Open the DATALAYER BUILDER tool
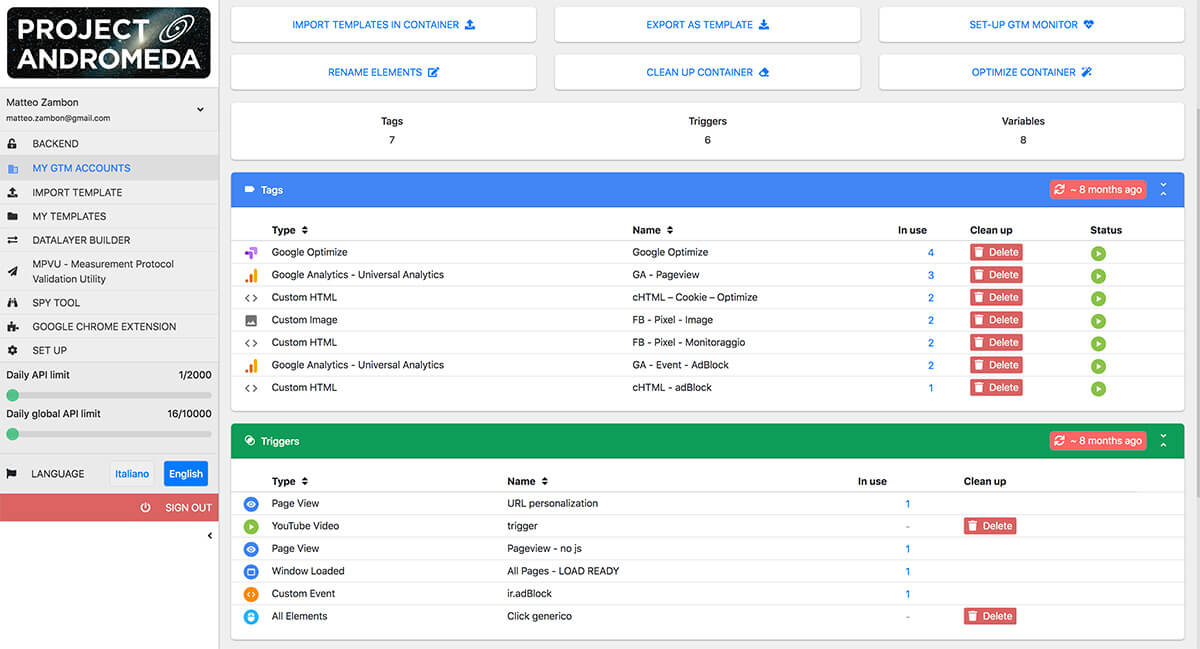Screen dimensions: 1200x649 109,240
